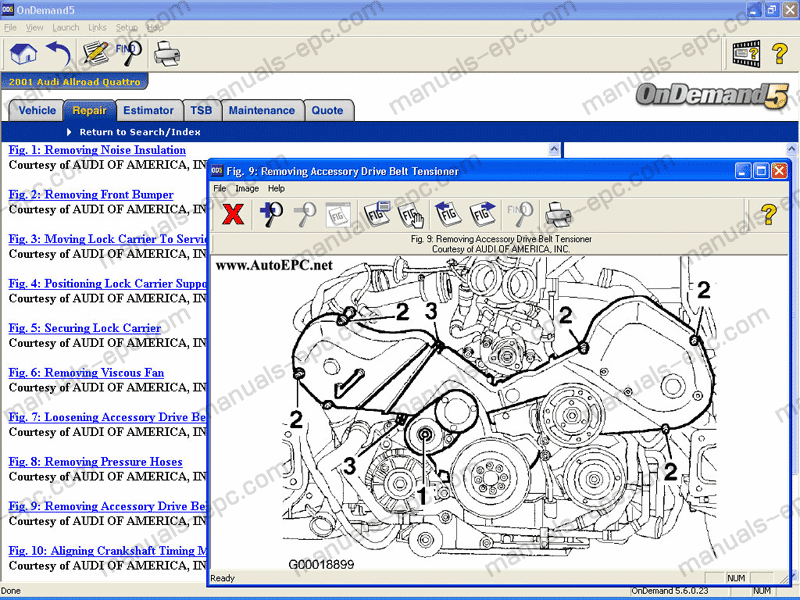This screenshot has width=800, height=600.
Task: Click the engine diagram image
Action: (499, 413)
